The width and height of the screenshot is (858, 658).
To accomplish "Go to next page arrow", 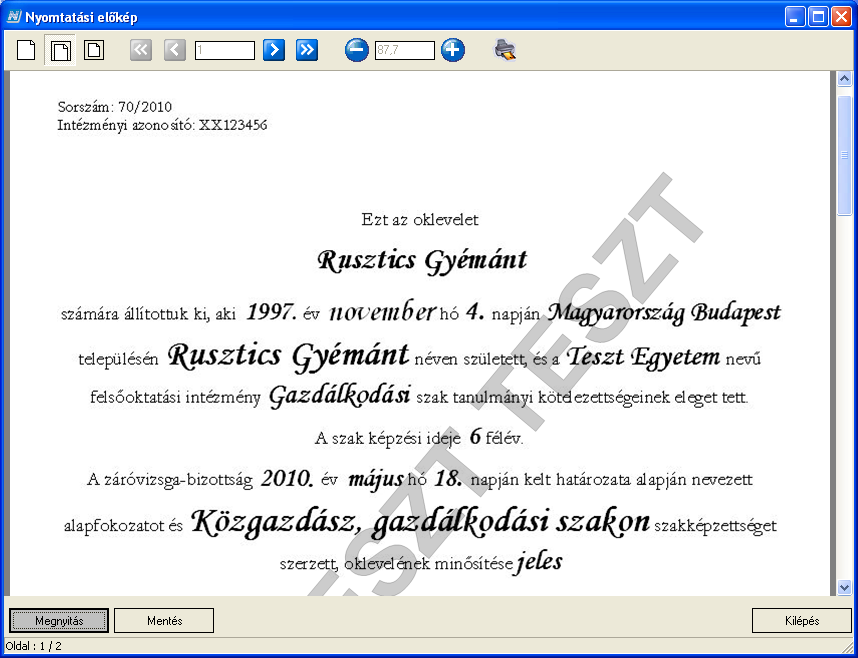I will pos(274,50).
